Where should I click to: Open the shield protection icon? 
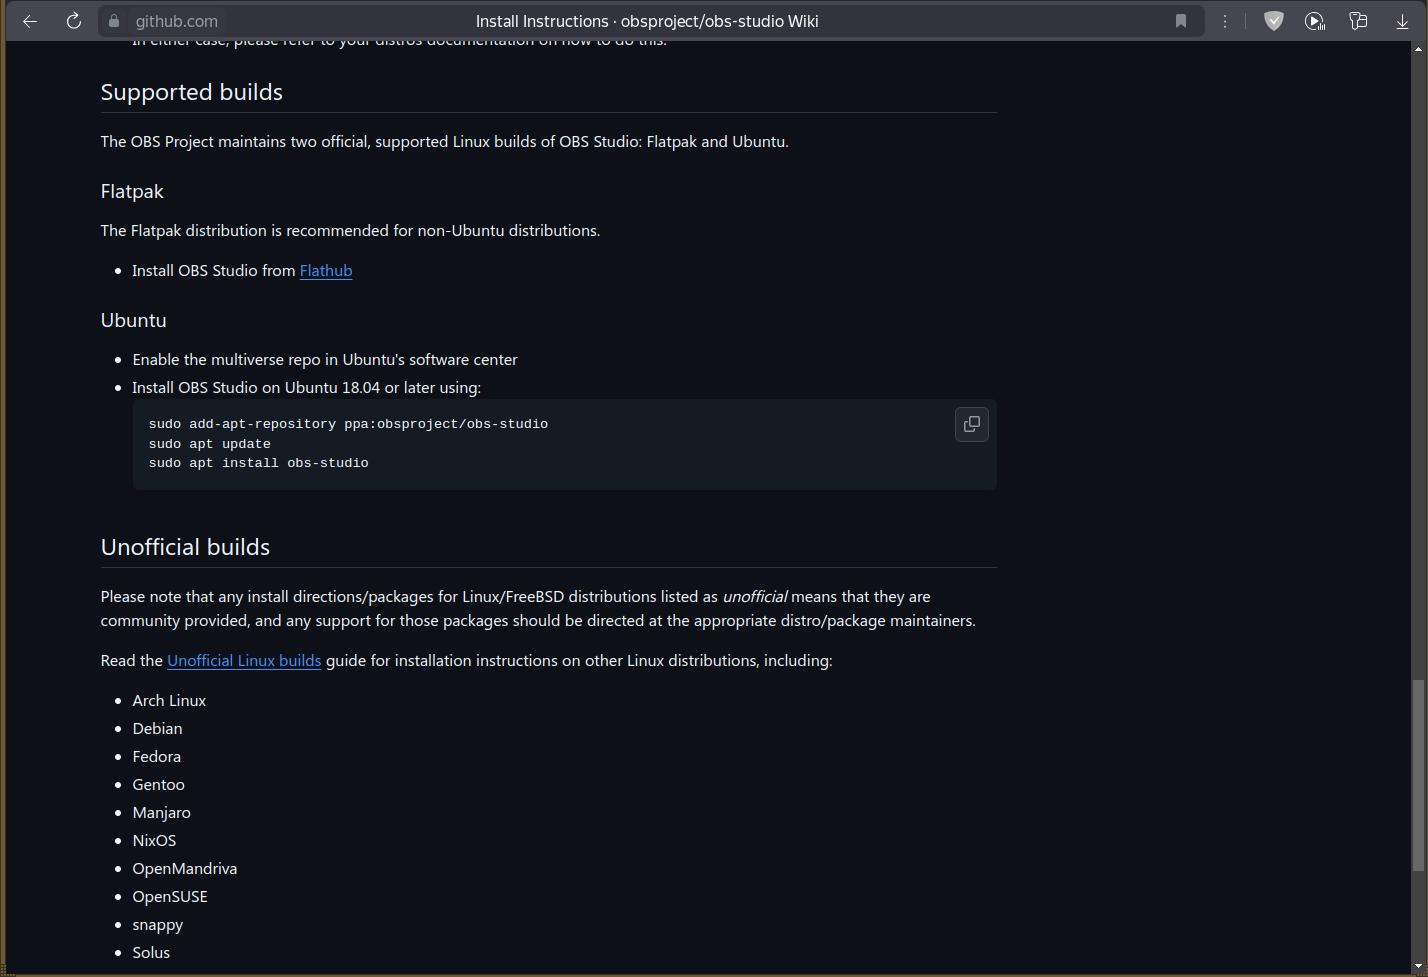tap(1273, 21)
